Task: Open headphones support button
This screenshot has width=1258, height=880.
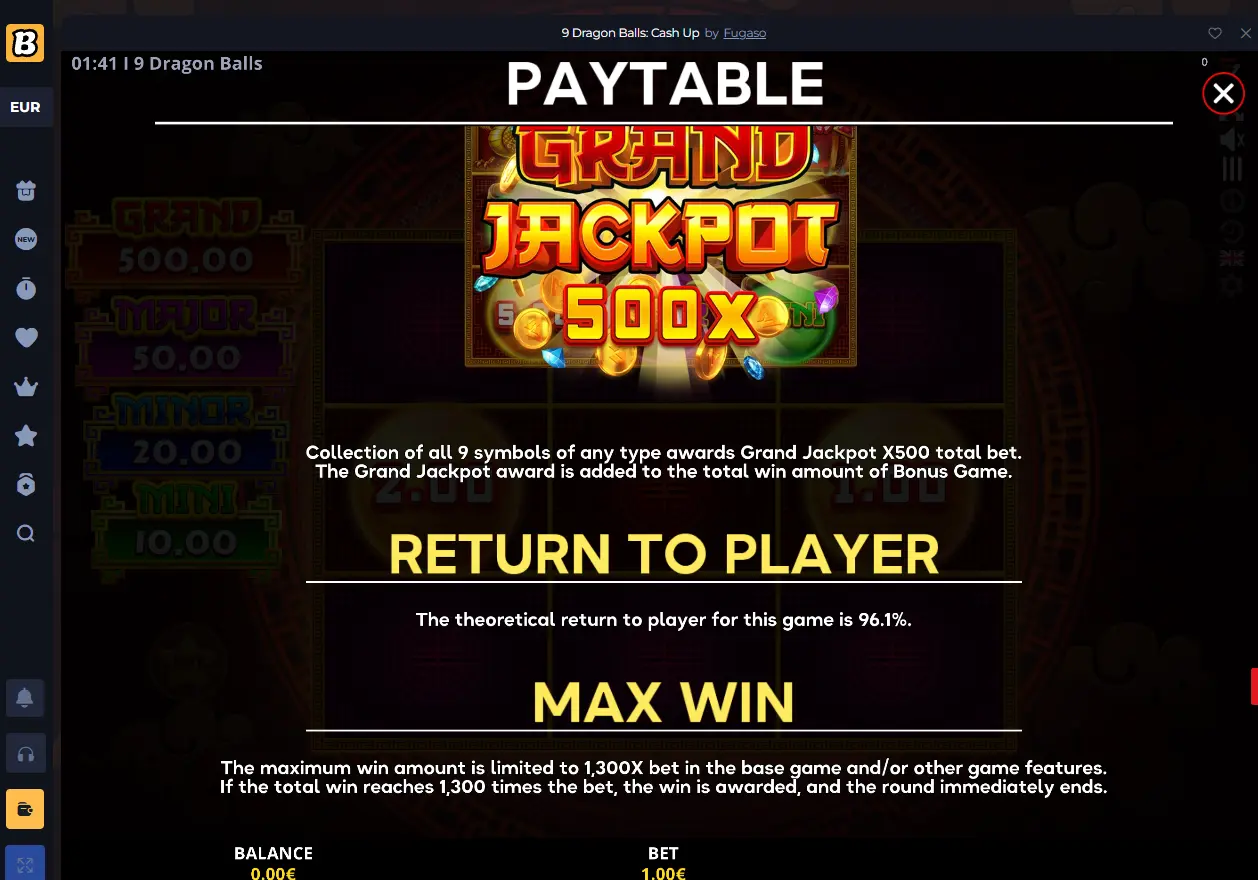Action: [25, 753]
